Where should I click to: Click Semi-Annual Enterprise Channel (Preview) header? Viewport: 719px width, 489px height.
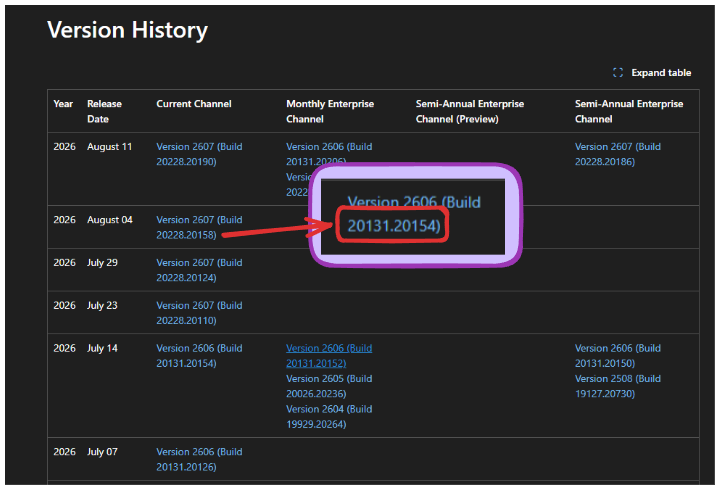click(470, 111)
